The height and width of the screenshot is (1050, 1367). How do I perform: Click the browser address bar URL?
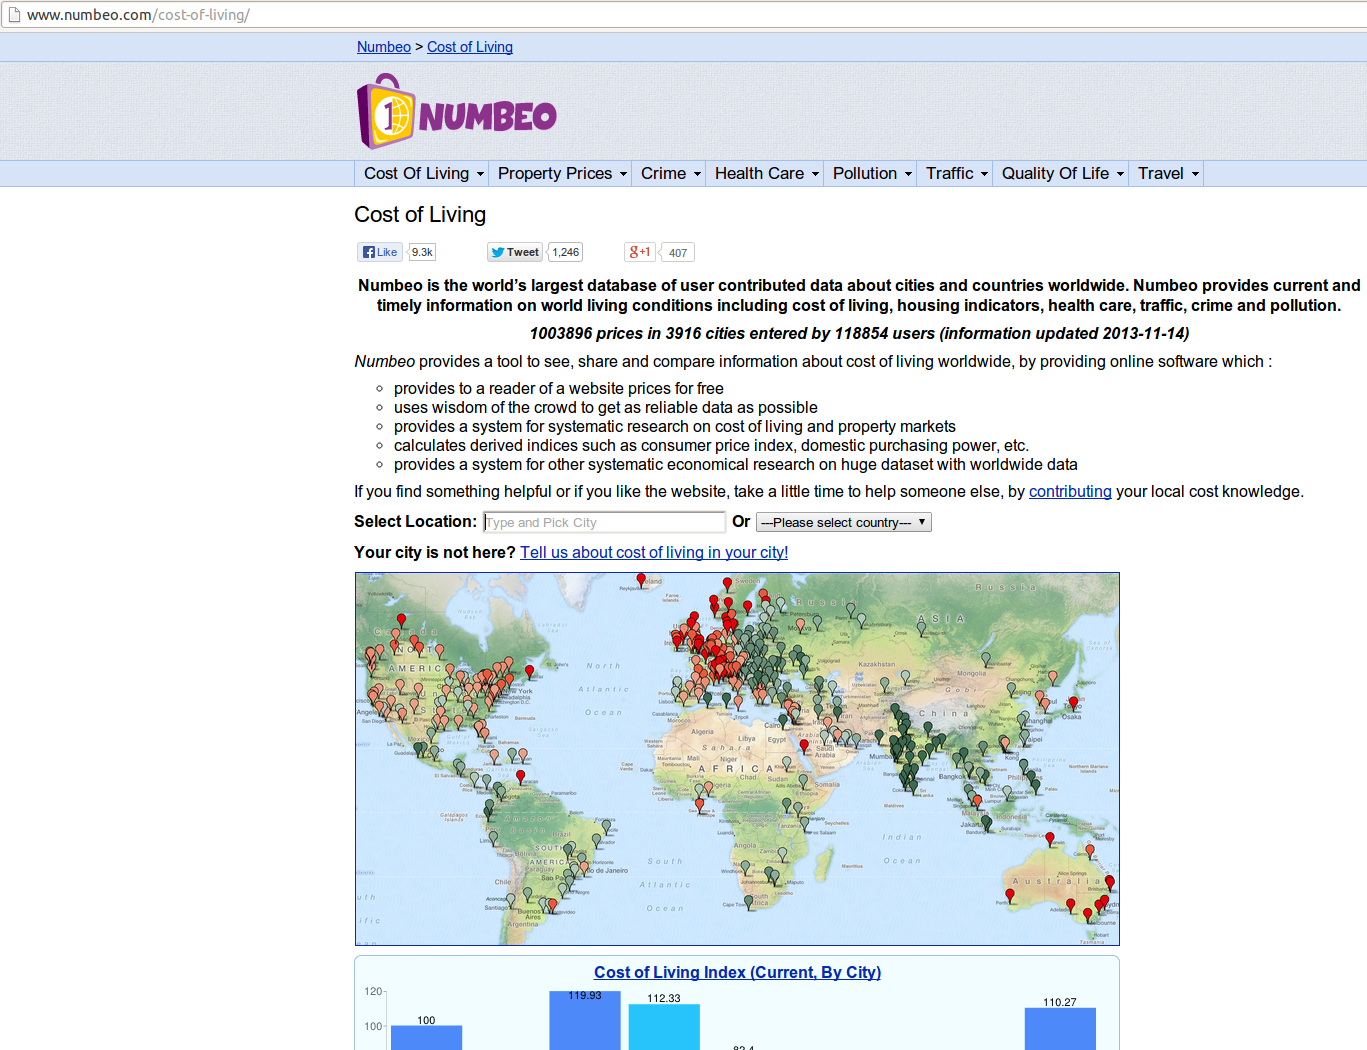(138, 15)
